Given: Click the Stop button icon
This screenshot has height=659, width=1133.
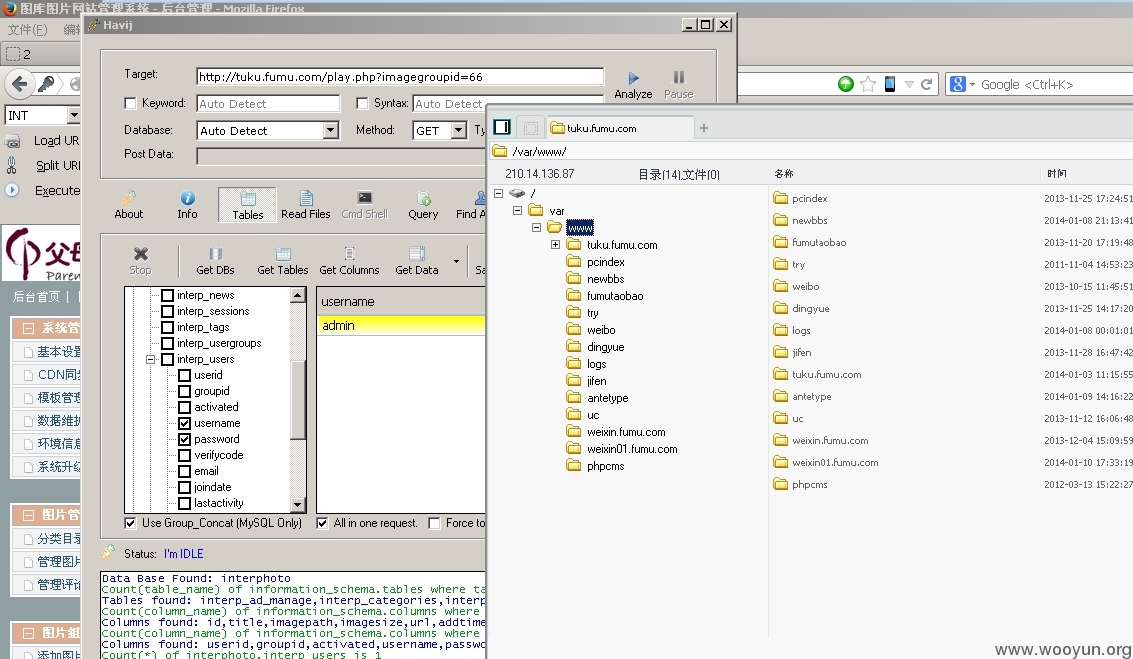Looking at the screenshot, I should (141, 254).
